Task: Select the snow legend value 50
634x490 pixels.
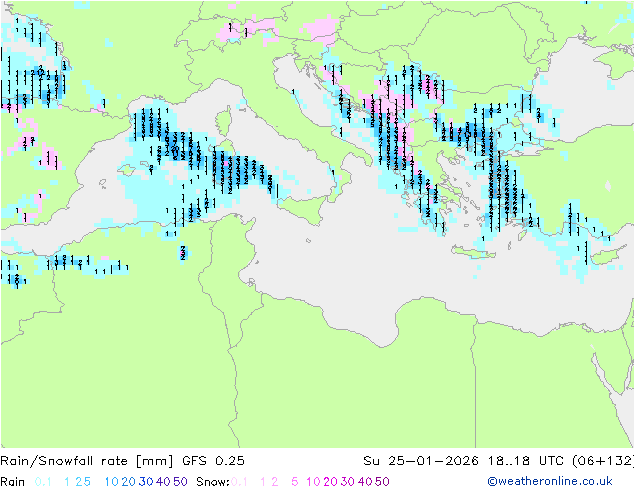Action: pos(382,482)
